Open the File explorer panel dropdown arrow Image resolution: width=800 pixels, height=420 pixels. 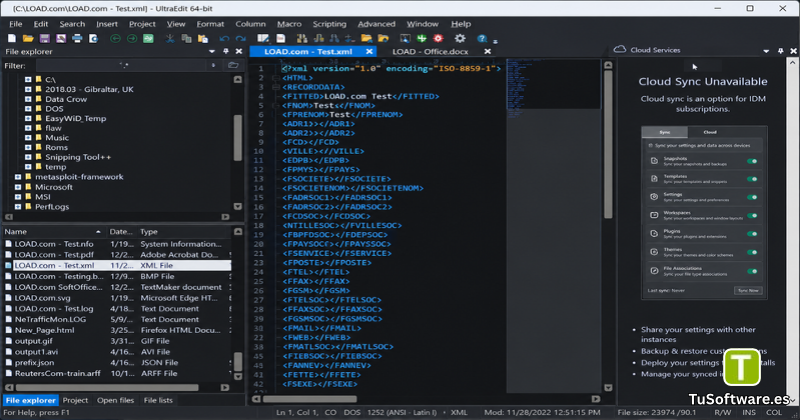point(212,52)
